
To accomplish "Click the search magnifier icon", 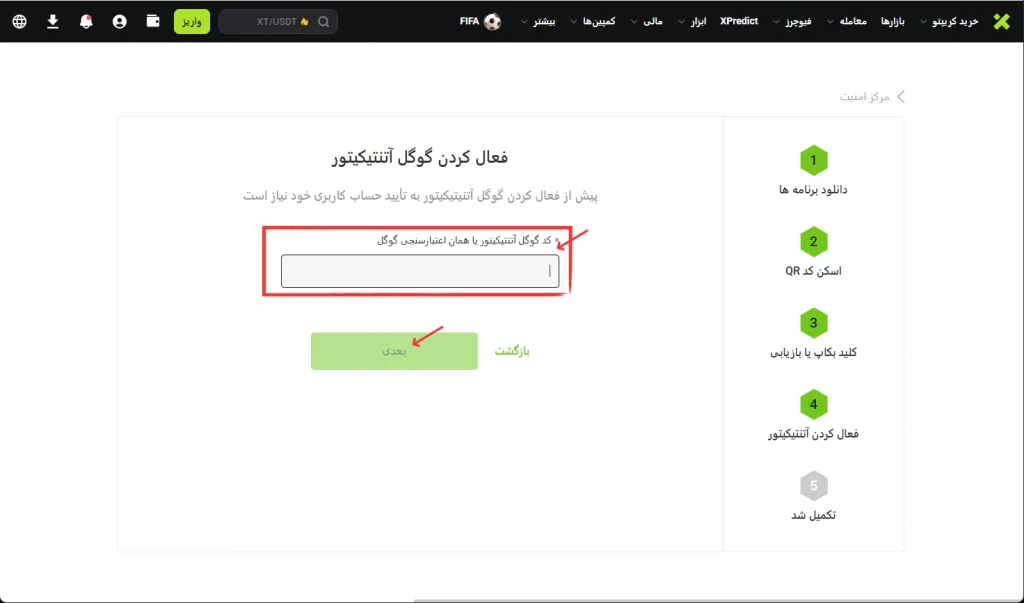I will (323, 22).
